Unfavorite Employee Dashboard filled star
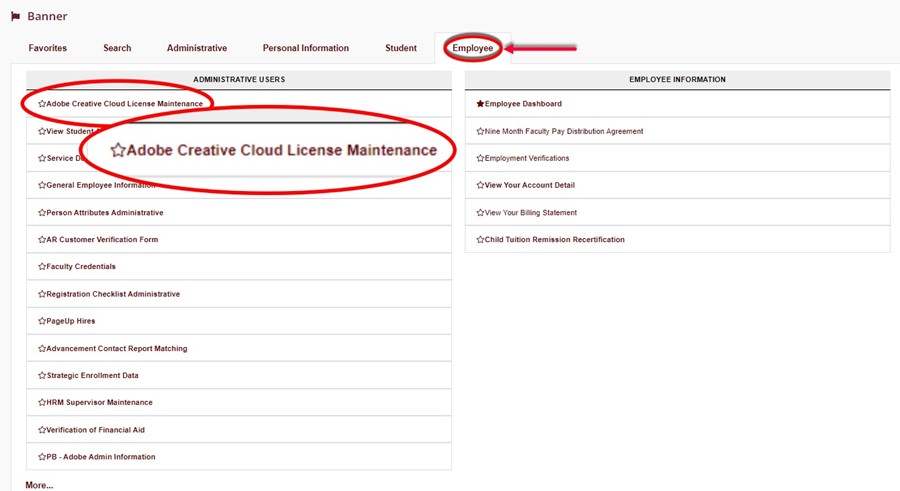The image size is (900, 491). tap(480, 104)
